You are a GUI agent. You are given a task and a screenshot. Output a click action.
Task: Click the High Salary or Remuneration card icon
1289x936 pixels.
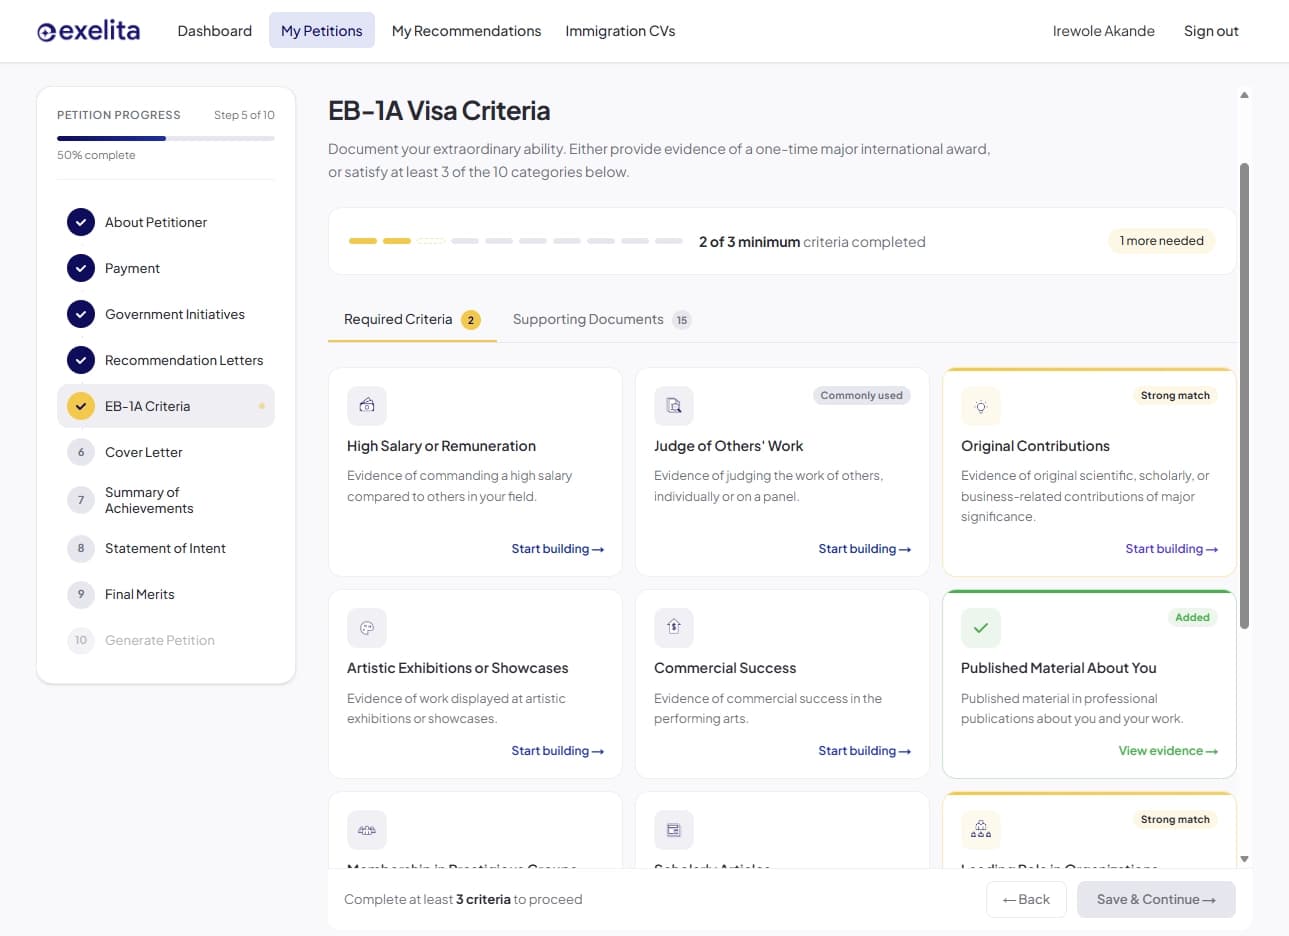366,405
